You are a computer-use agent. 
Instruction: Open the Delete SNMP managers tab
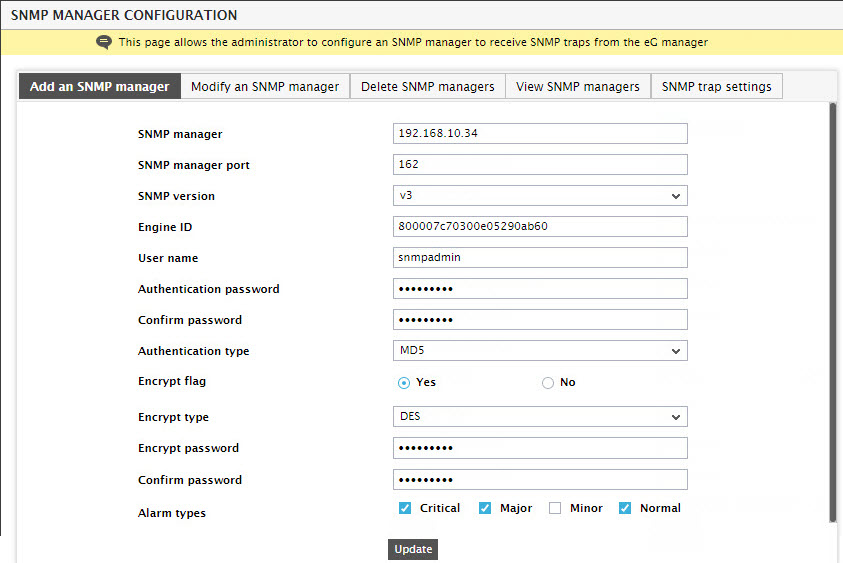(x=427, y=87)
